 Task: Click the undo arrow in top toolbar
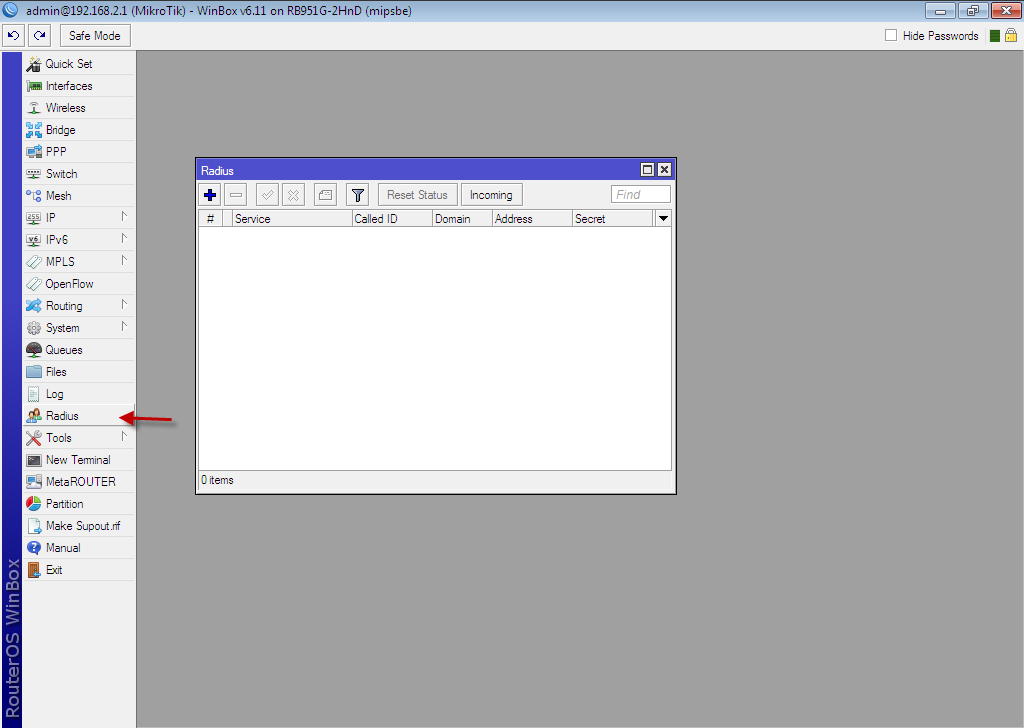[x=14, y=35]
